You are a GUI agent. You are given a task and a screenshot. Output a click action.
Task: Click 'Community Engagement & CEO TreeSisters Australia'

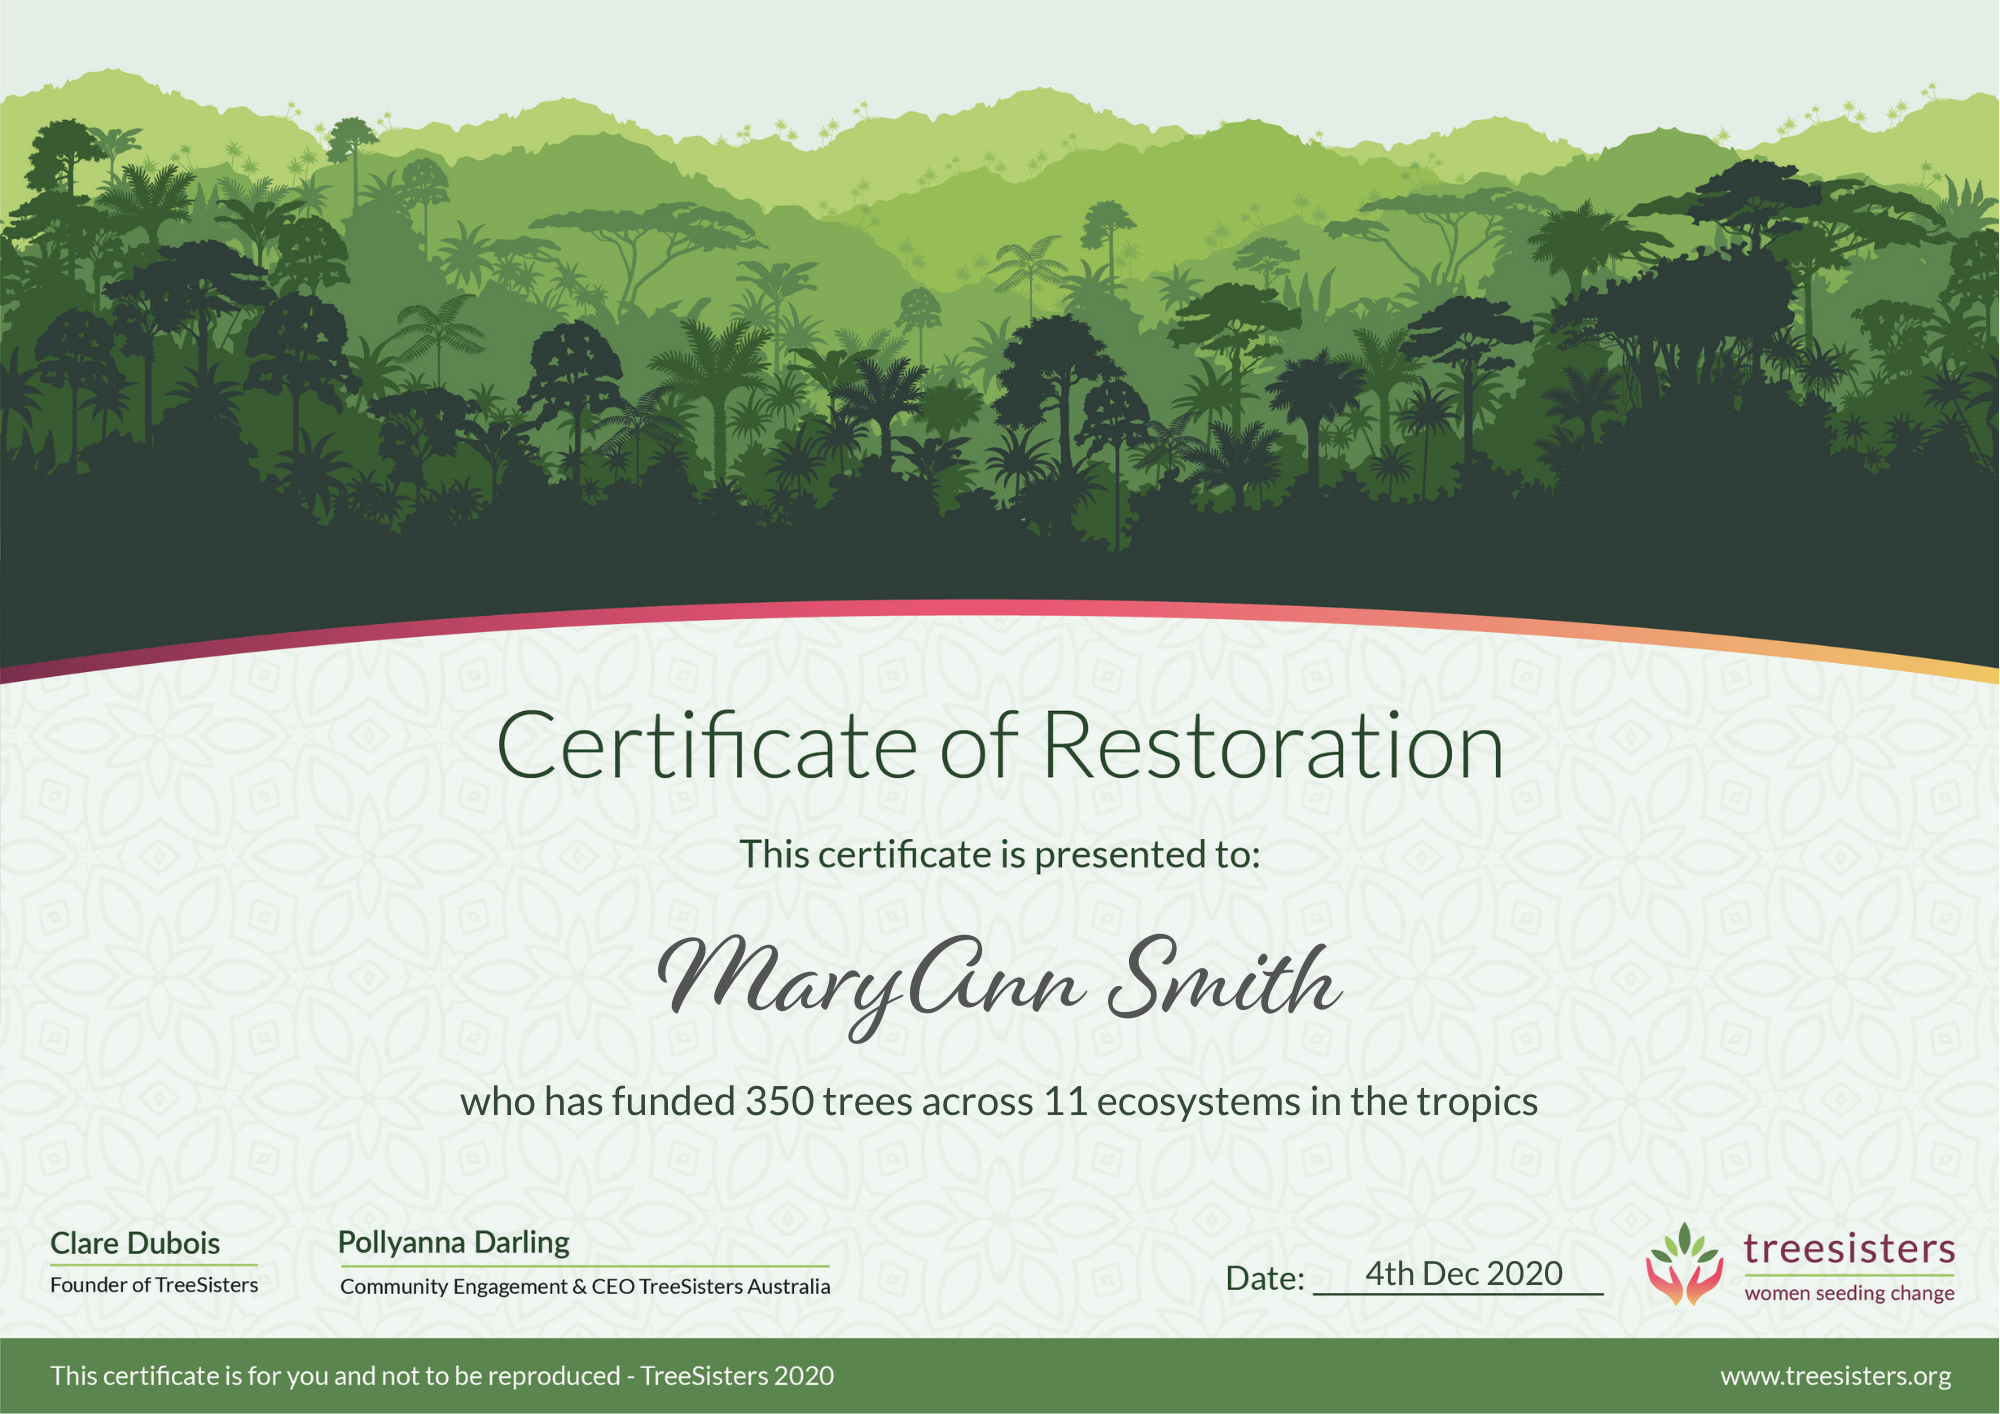585,1287
